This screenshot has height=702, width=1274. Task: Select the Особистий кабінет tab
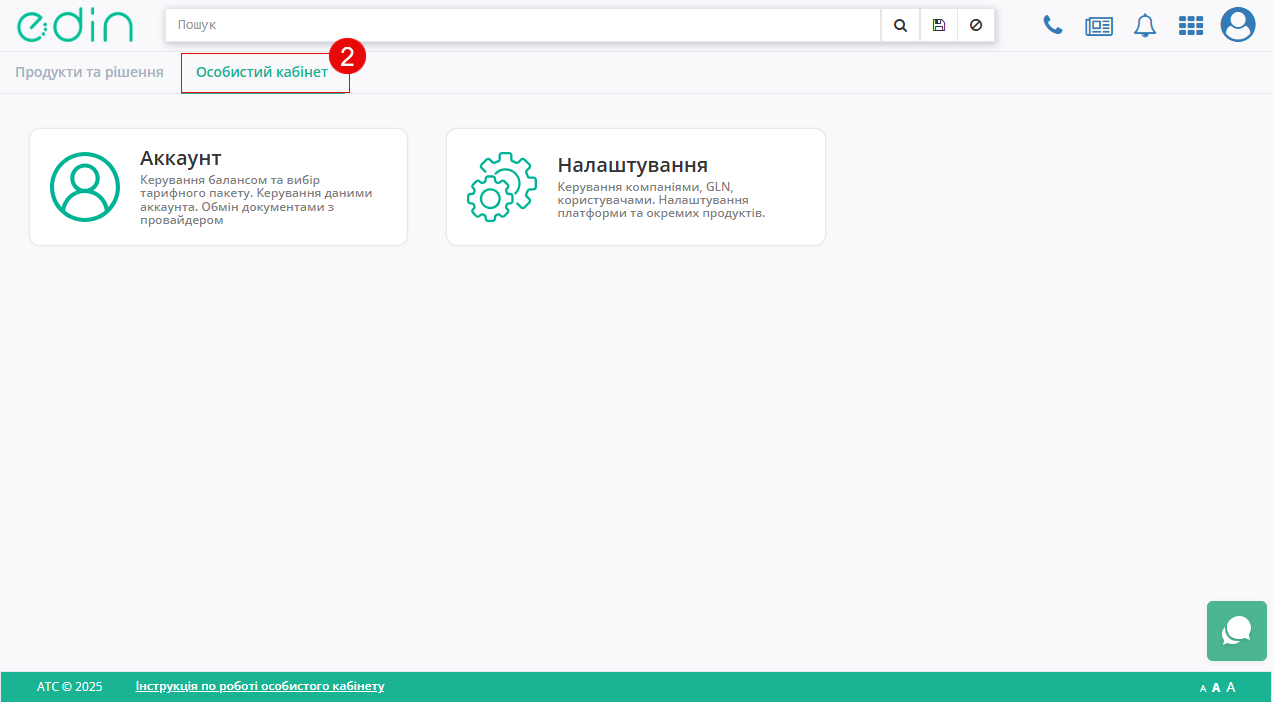point(262,73)
